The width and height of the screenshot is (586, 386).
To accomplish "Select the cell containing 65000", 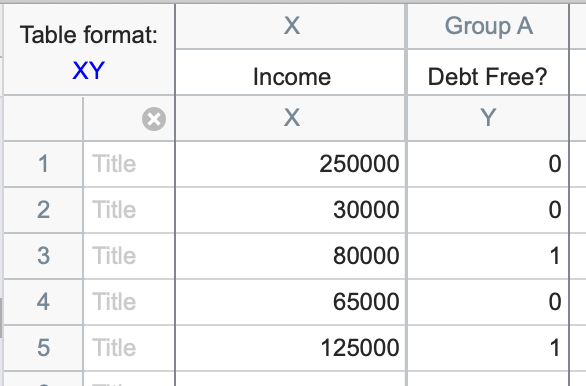I will pyautogui.click(x=291, y=302).
